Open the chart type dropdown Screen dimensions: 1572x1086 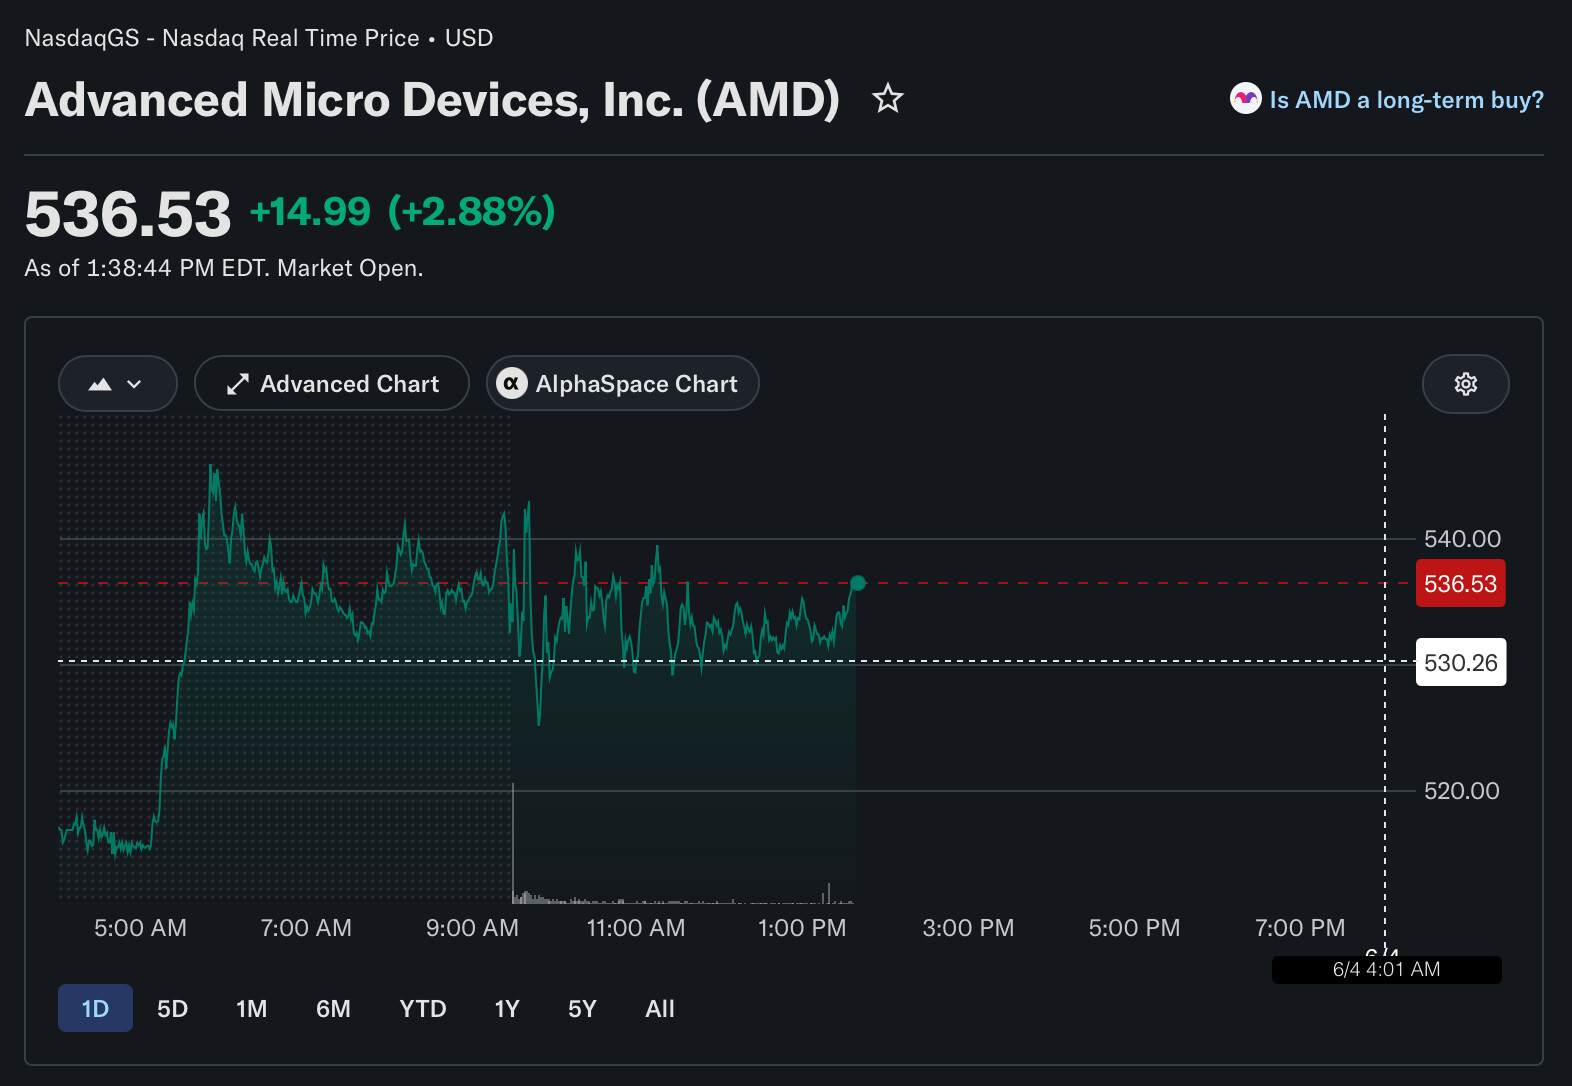point(117,384)
